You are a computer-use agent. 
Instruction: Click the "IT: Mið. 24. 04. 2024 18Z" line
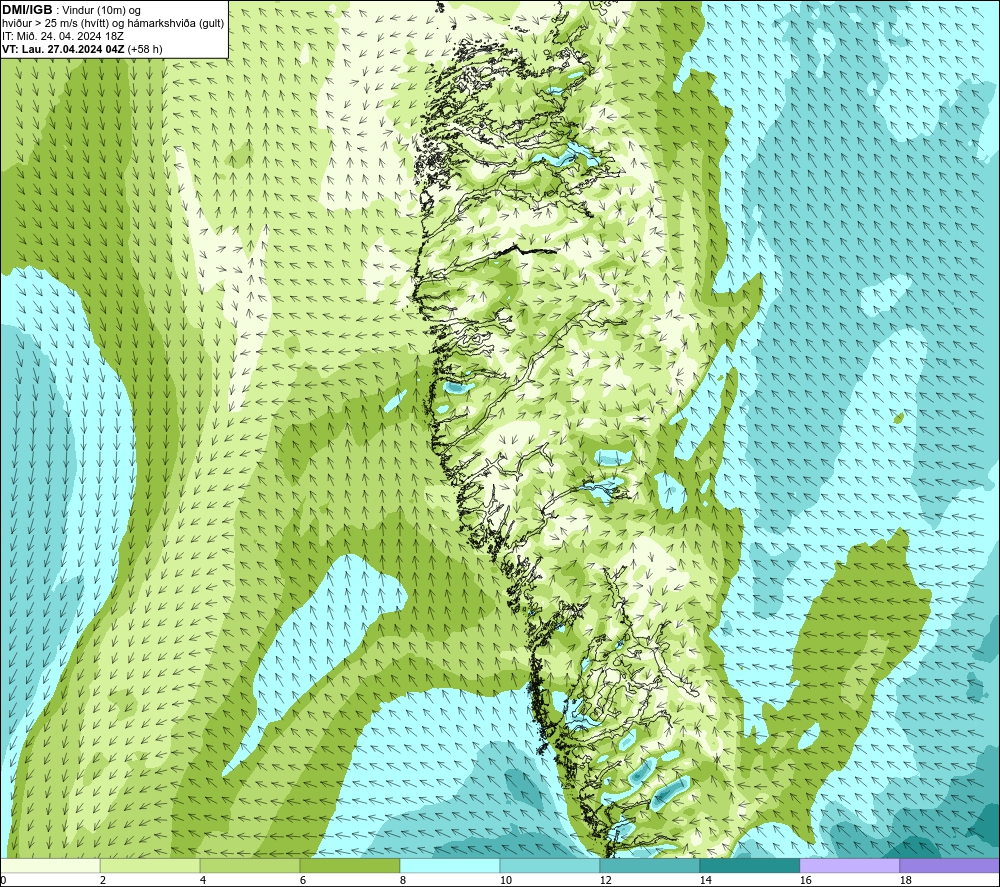tap(62, 36)
